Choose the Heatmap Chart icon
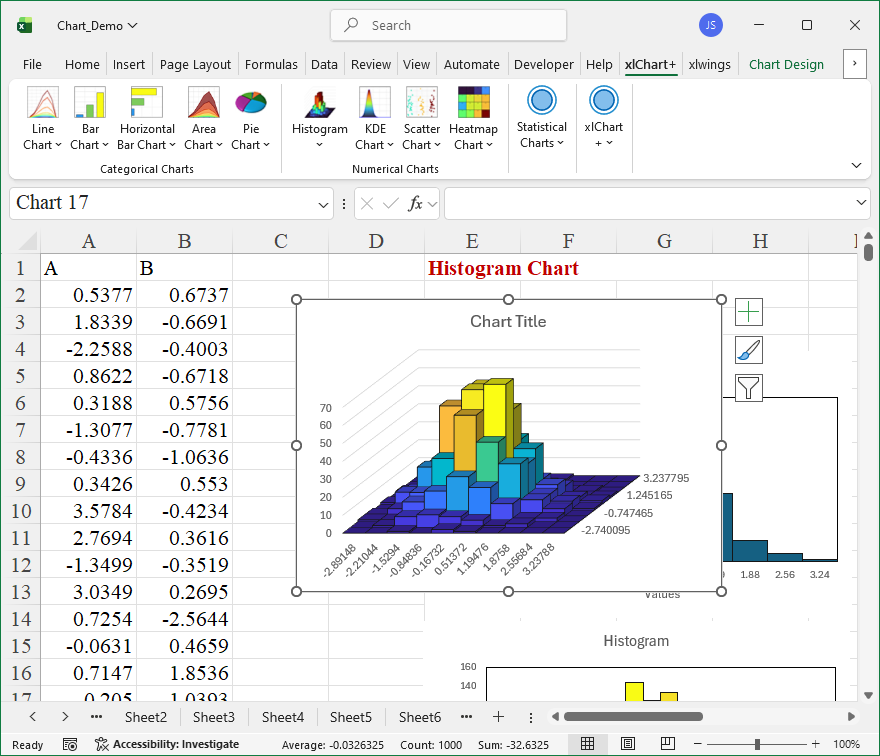Viewport: 880px width, 756px height. (x=473, y=103)
